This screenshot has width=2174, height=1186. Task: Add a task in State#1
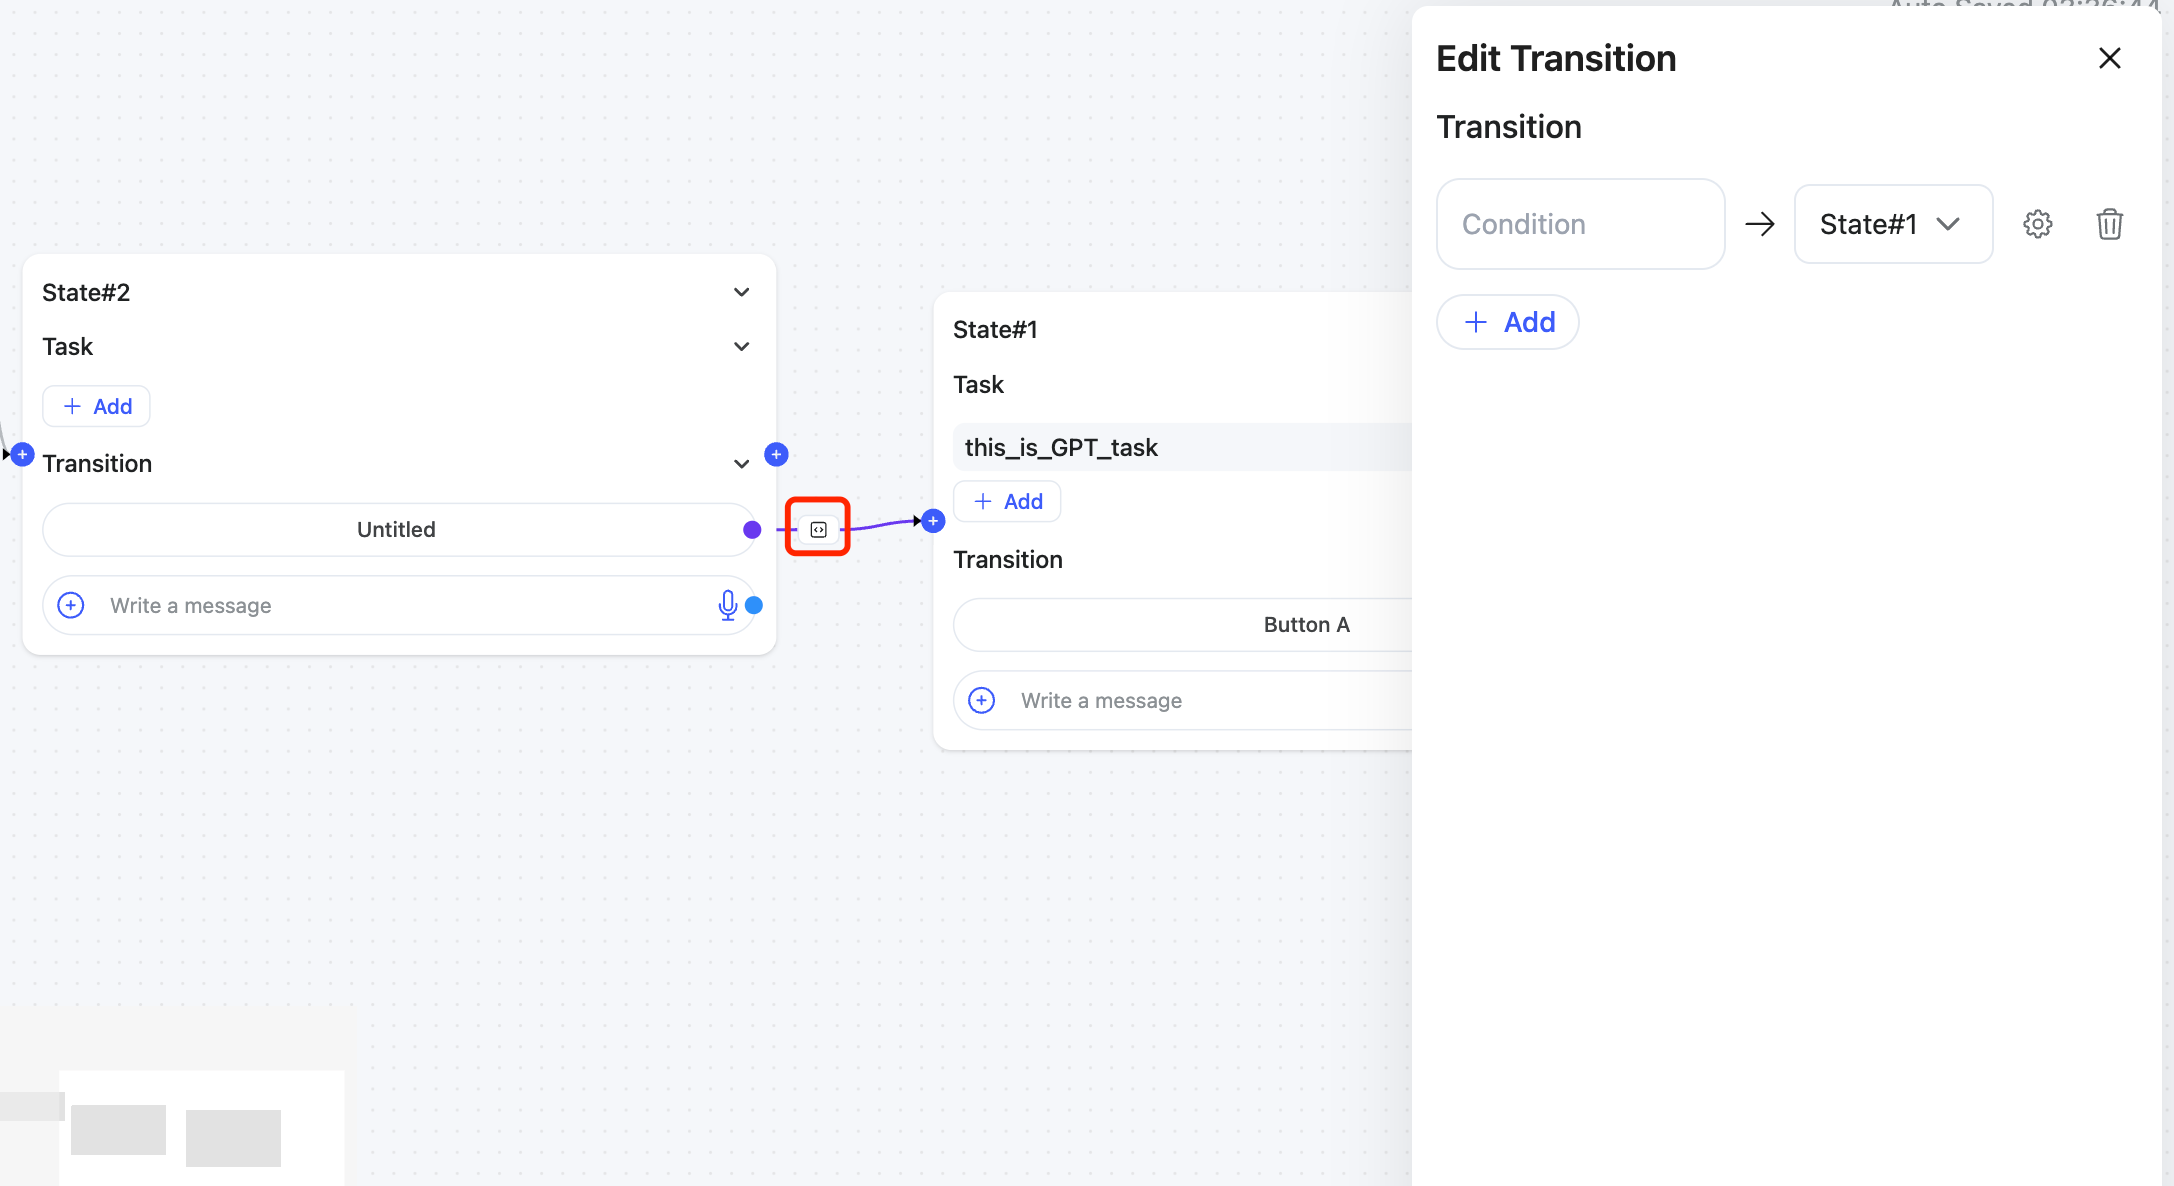(x=1007, y=501)
